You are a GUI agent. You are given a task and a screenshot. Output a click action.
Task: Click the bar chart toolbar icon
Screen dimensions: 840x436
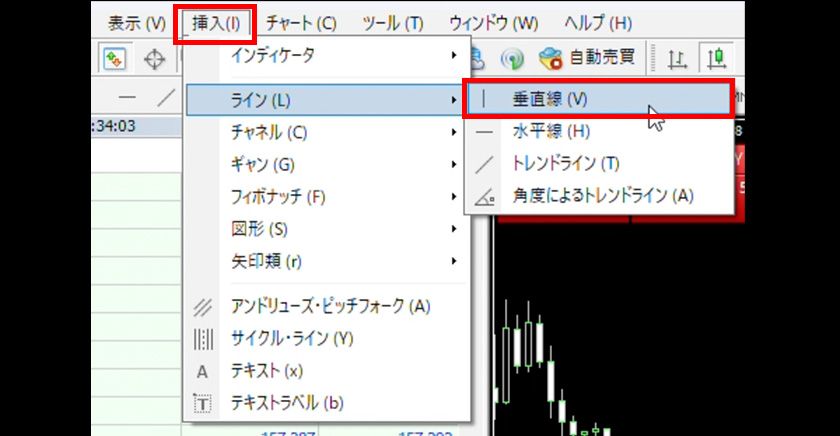coord(677,58)
